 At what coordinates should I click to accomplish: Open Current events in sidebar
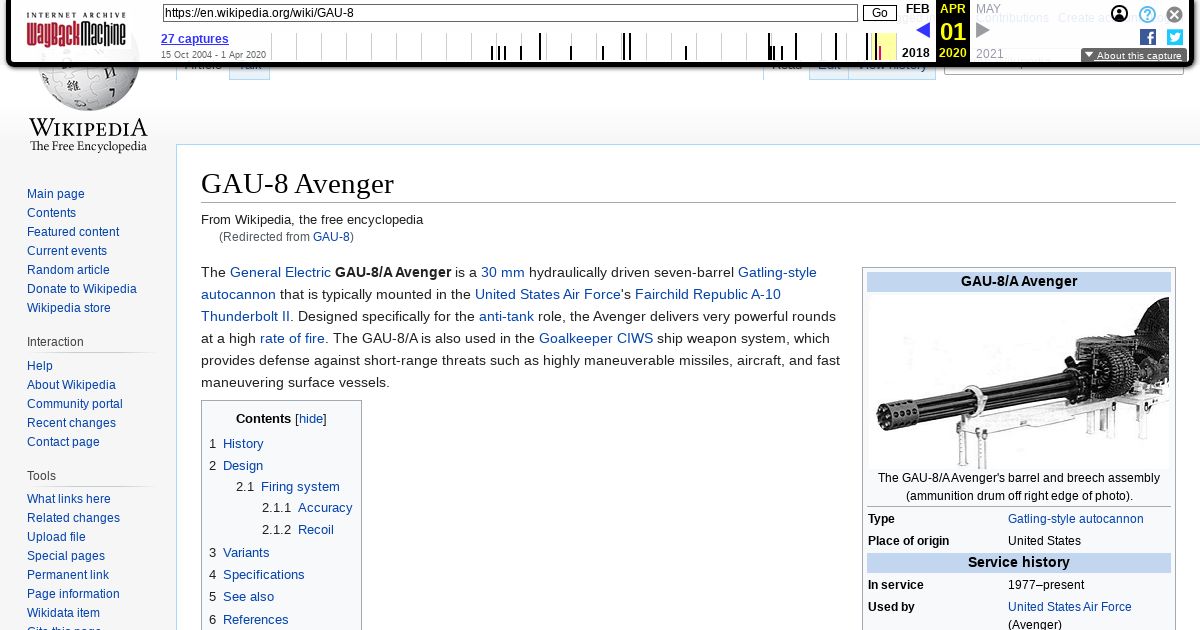pos(67,251)
